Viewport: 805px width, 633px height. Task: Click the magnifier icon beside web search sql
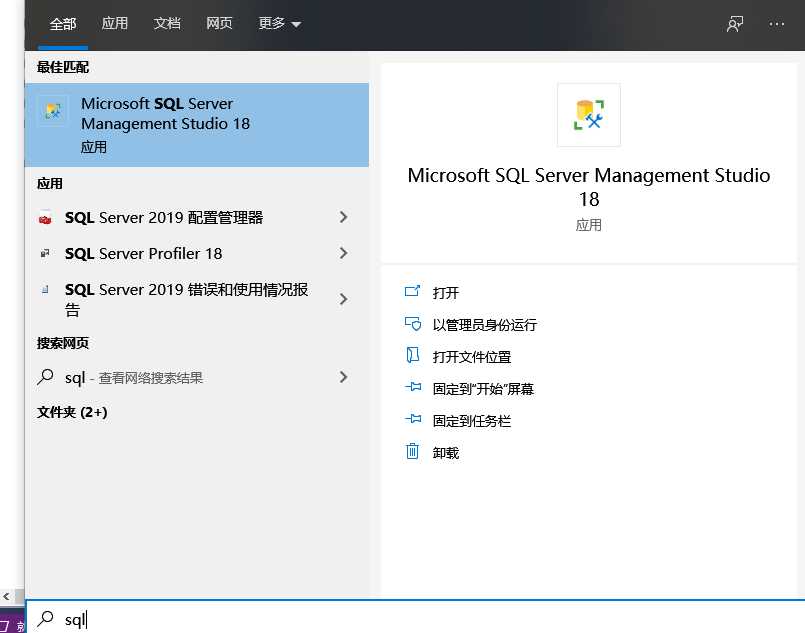45,377
